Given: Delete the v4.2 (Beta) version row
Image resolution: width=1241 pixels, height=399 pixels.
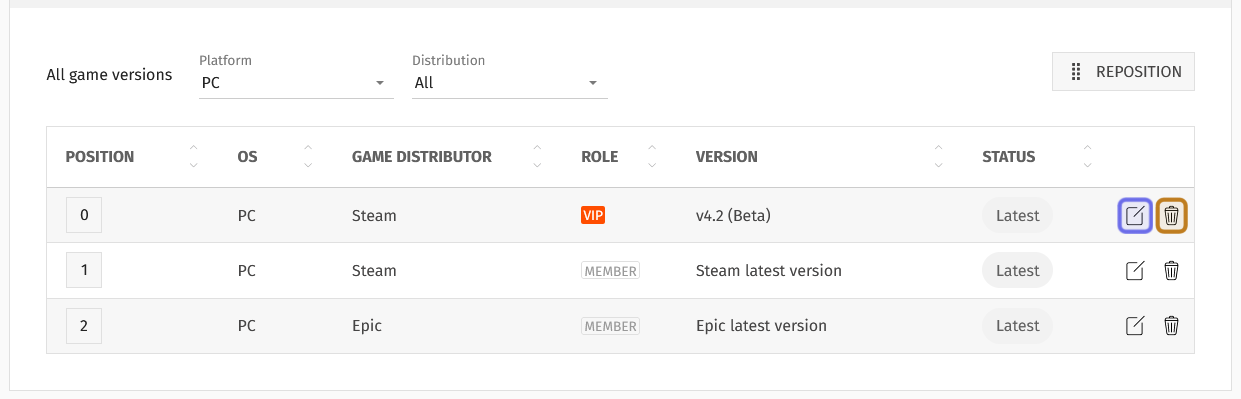Looking at the screenshot, I should tap(1172, 215).
